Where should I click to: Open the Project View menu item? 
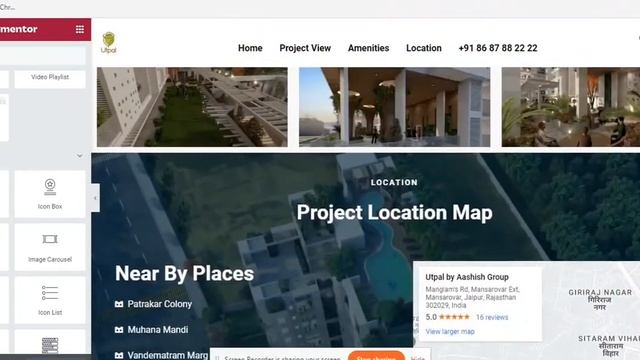[x=305, y=48]
